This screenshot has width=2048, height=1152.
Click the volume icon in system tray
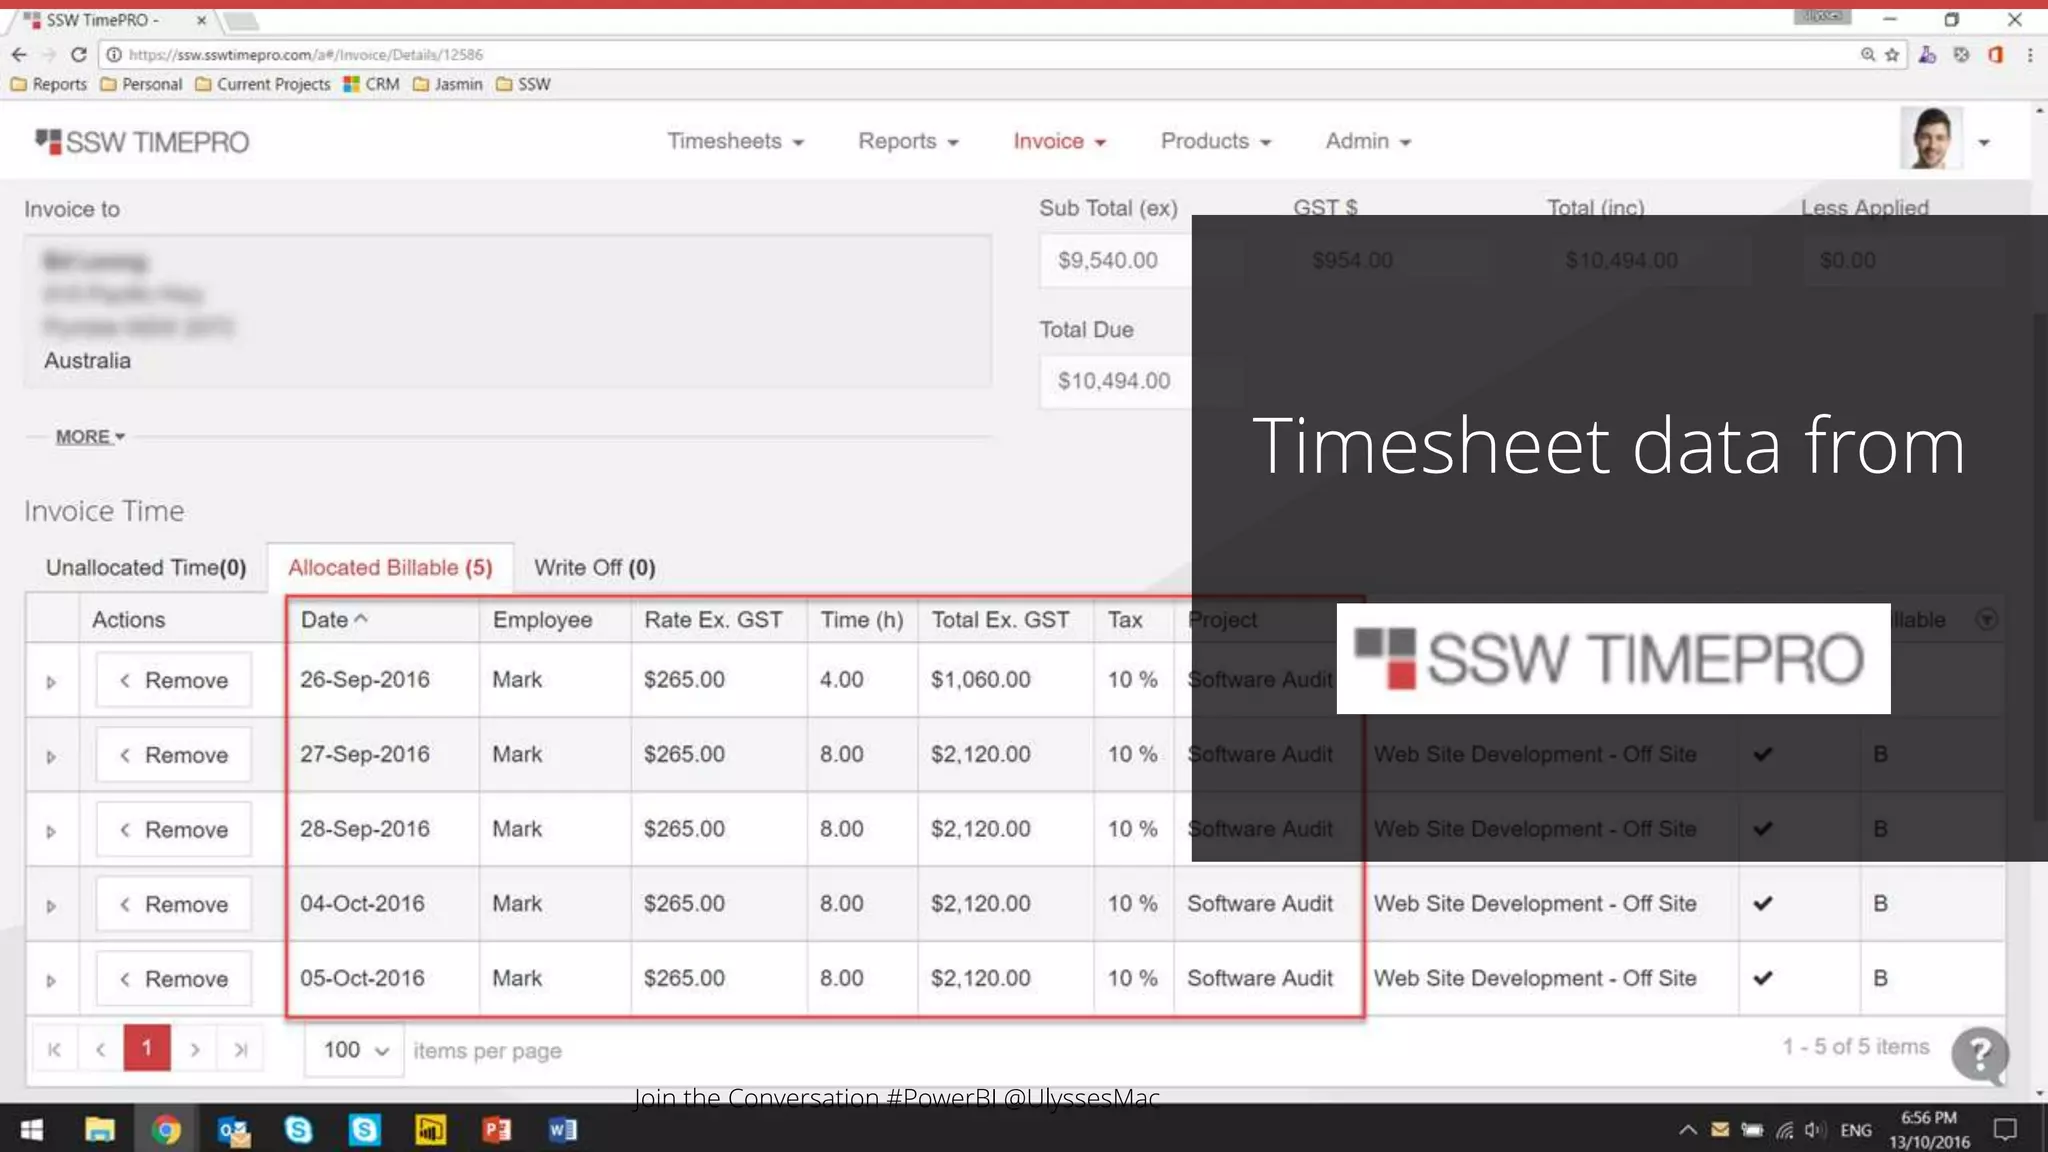click(1815, 1130)
